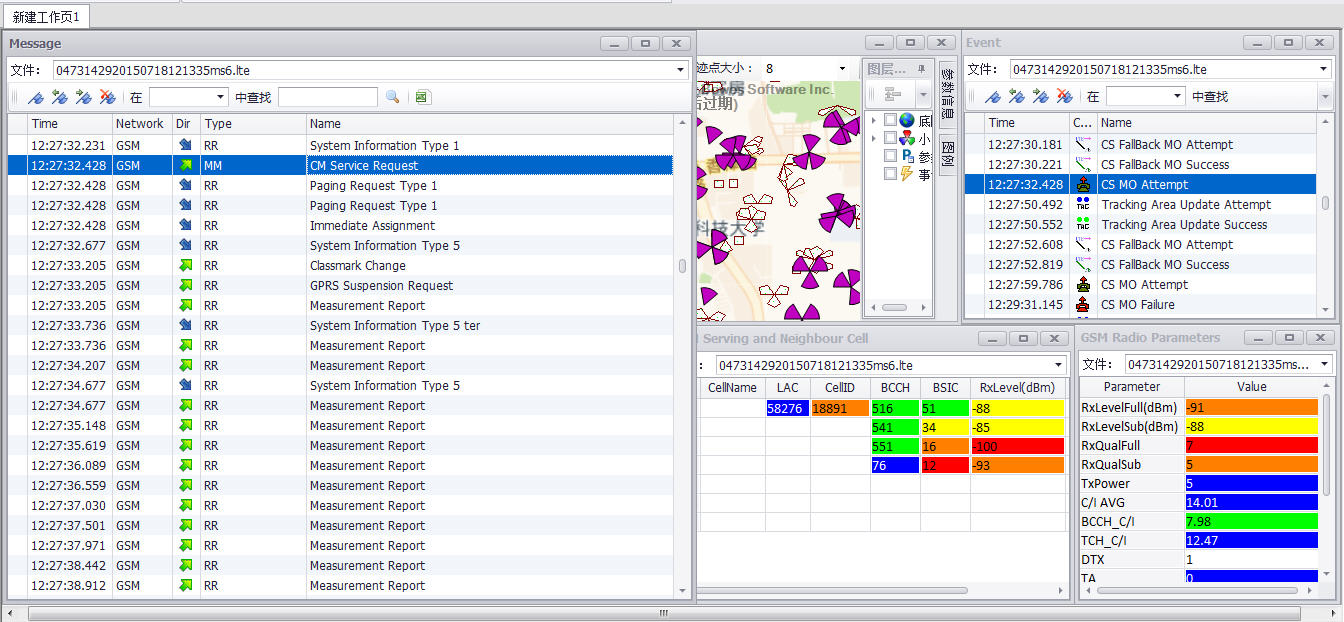Click the first binoculars find icon in Event toolbar
This screenshot has height=622, width=1344.
pos(993,97)
